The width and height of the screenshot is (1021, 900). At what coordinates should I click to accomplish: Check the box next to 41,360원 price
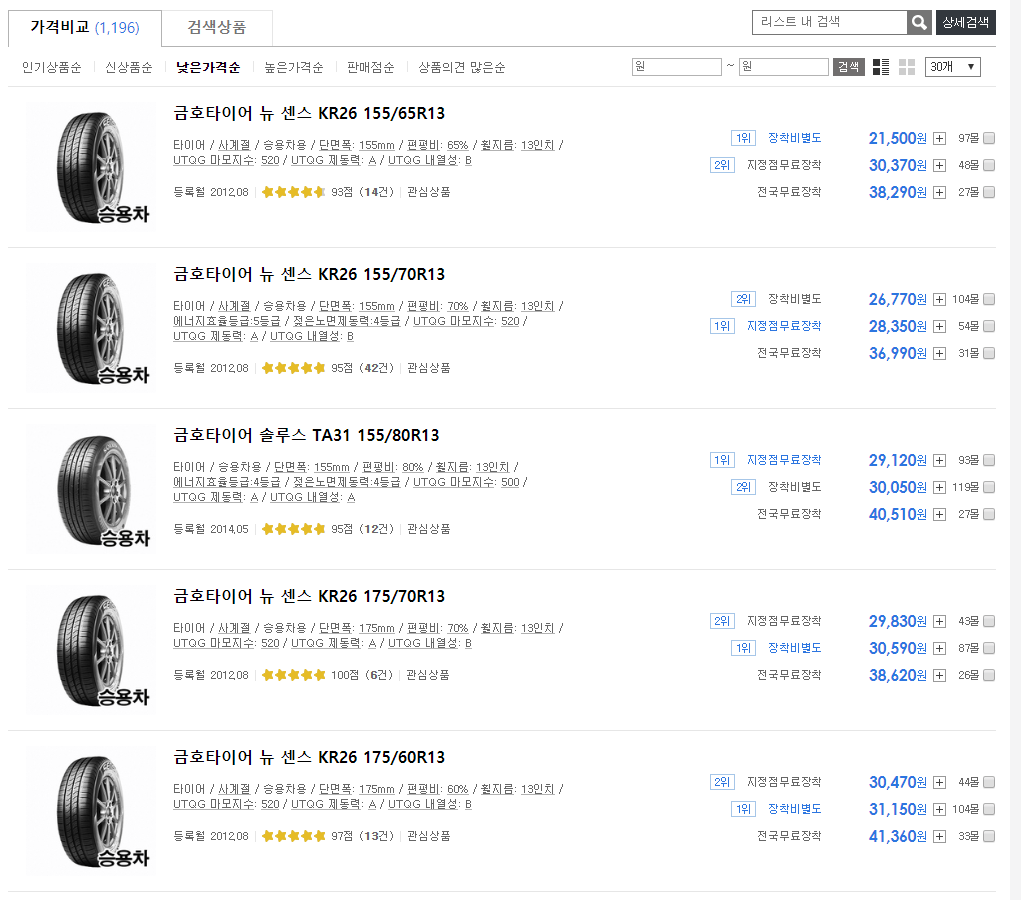pyautogui.click(x=989, y=836)
